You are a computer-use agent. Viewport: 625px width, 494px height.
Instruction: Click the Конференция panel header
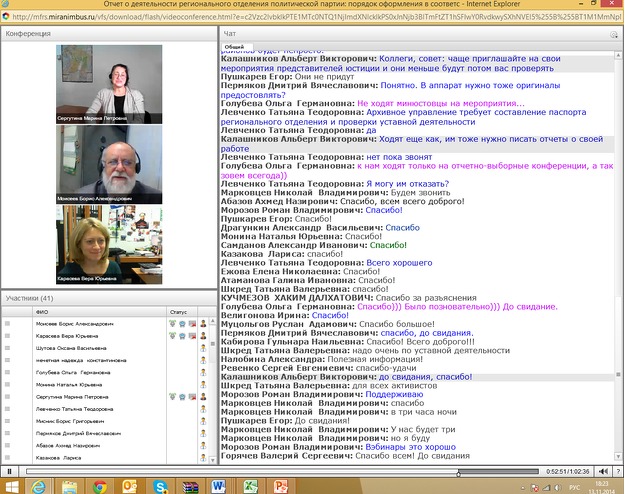point(108,33)
